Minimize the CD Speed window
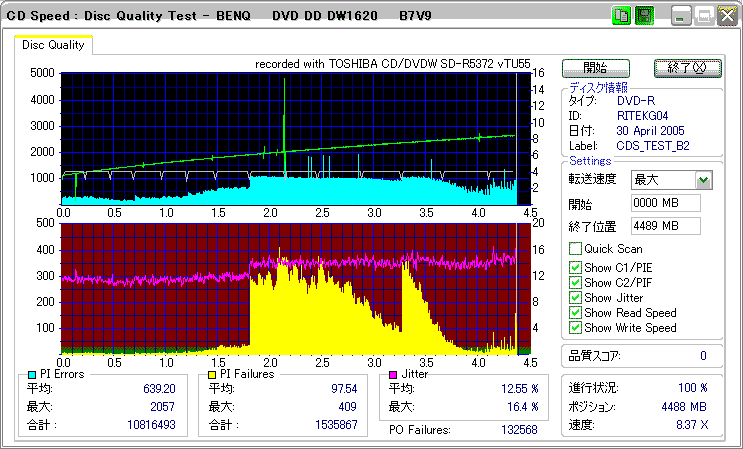 click(681, 16)
